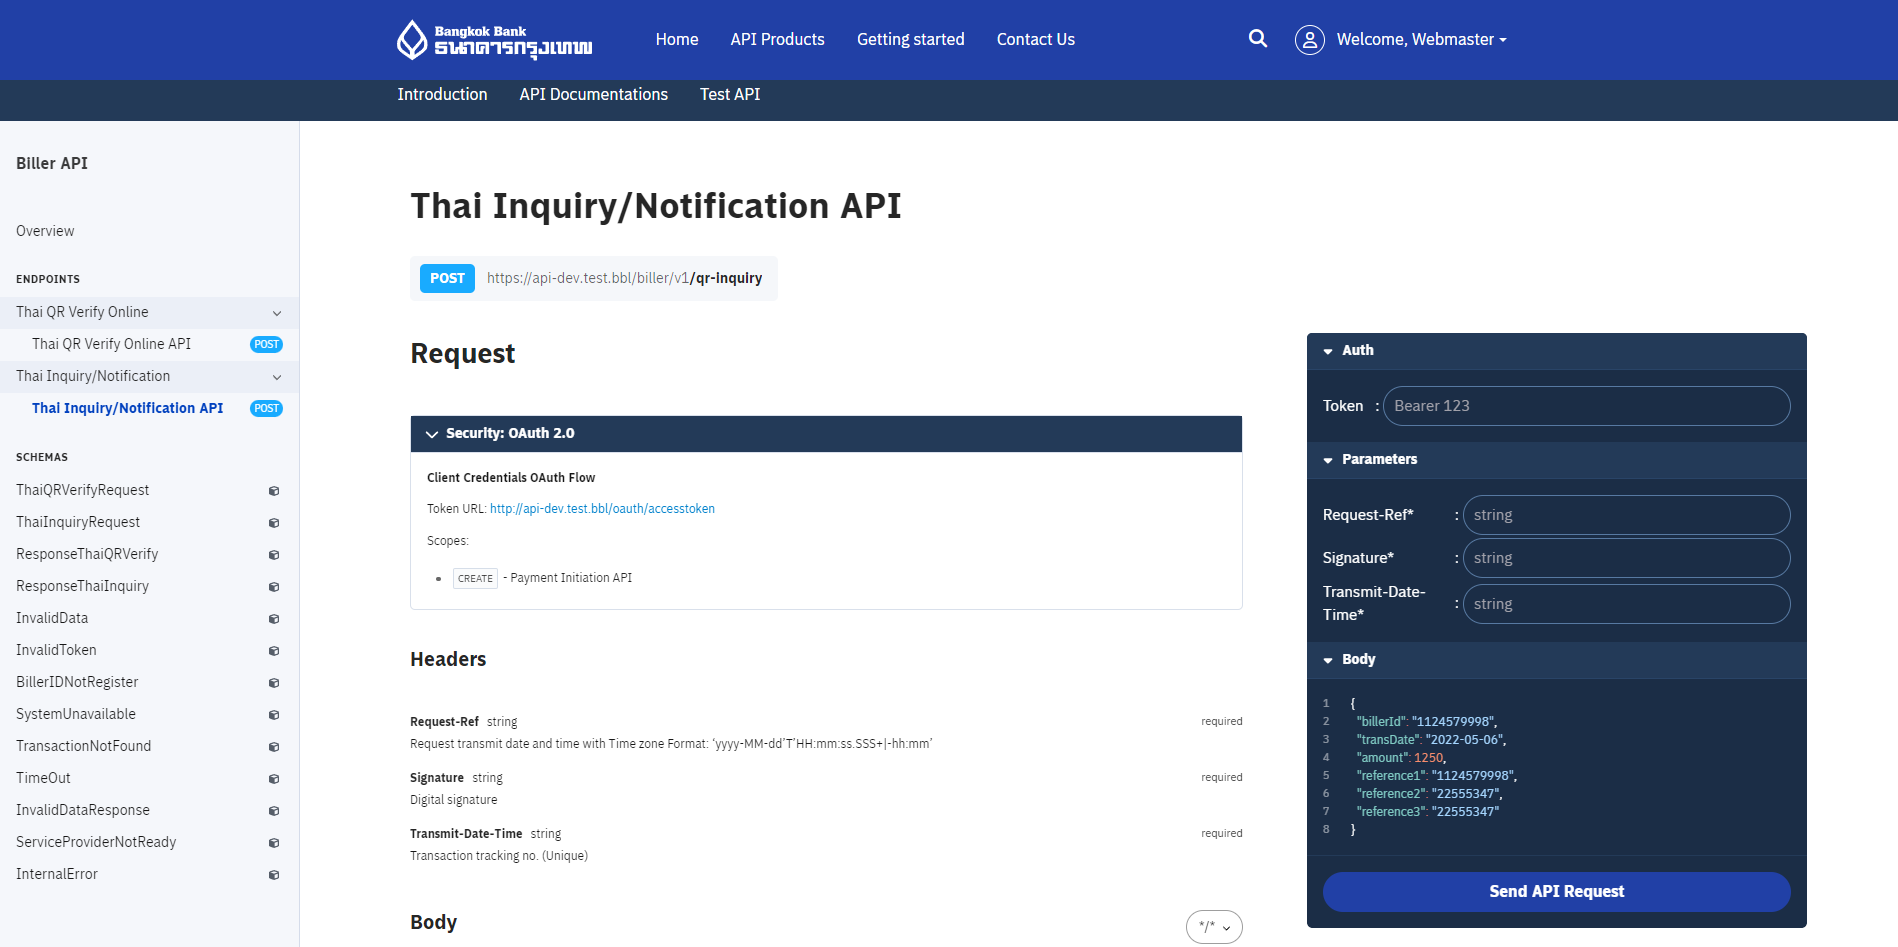
Task: Collapse the Thai QR Verify Online chevron
Action: pyautogui.click(x=277, y=313)
